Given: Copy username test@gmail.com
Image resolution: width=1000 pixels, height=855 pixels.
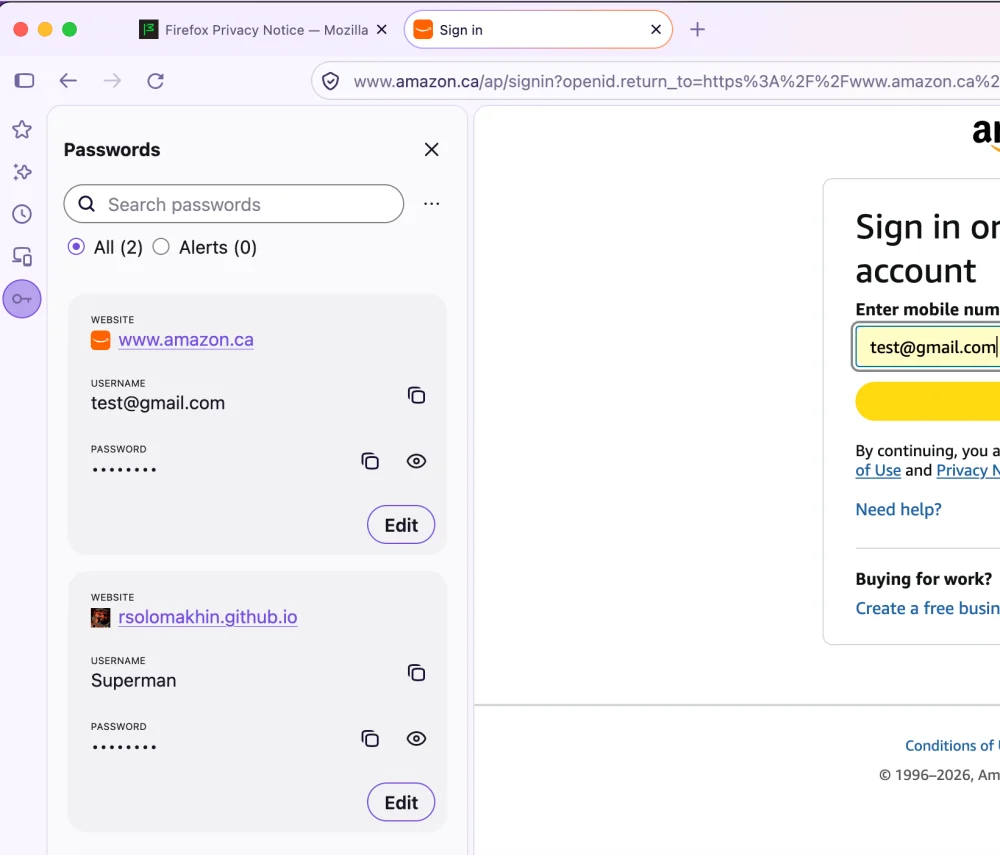Looking at the screenshot, I should pos(416,395).
